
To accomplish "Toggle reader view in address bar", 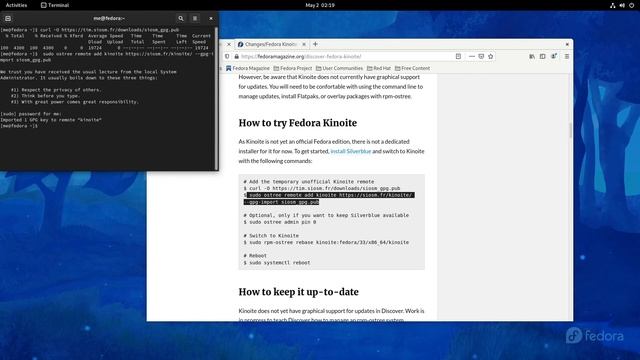I will 458,56.
